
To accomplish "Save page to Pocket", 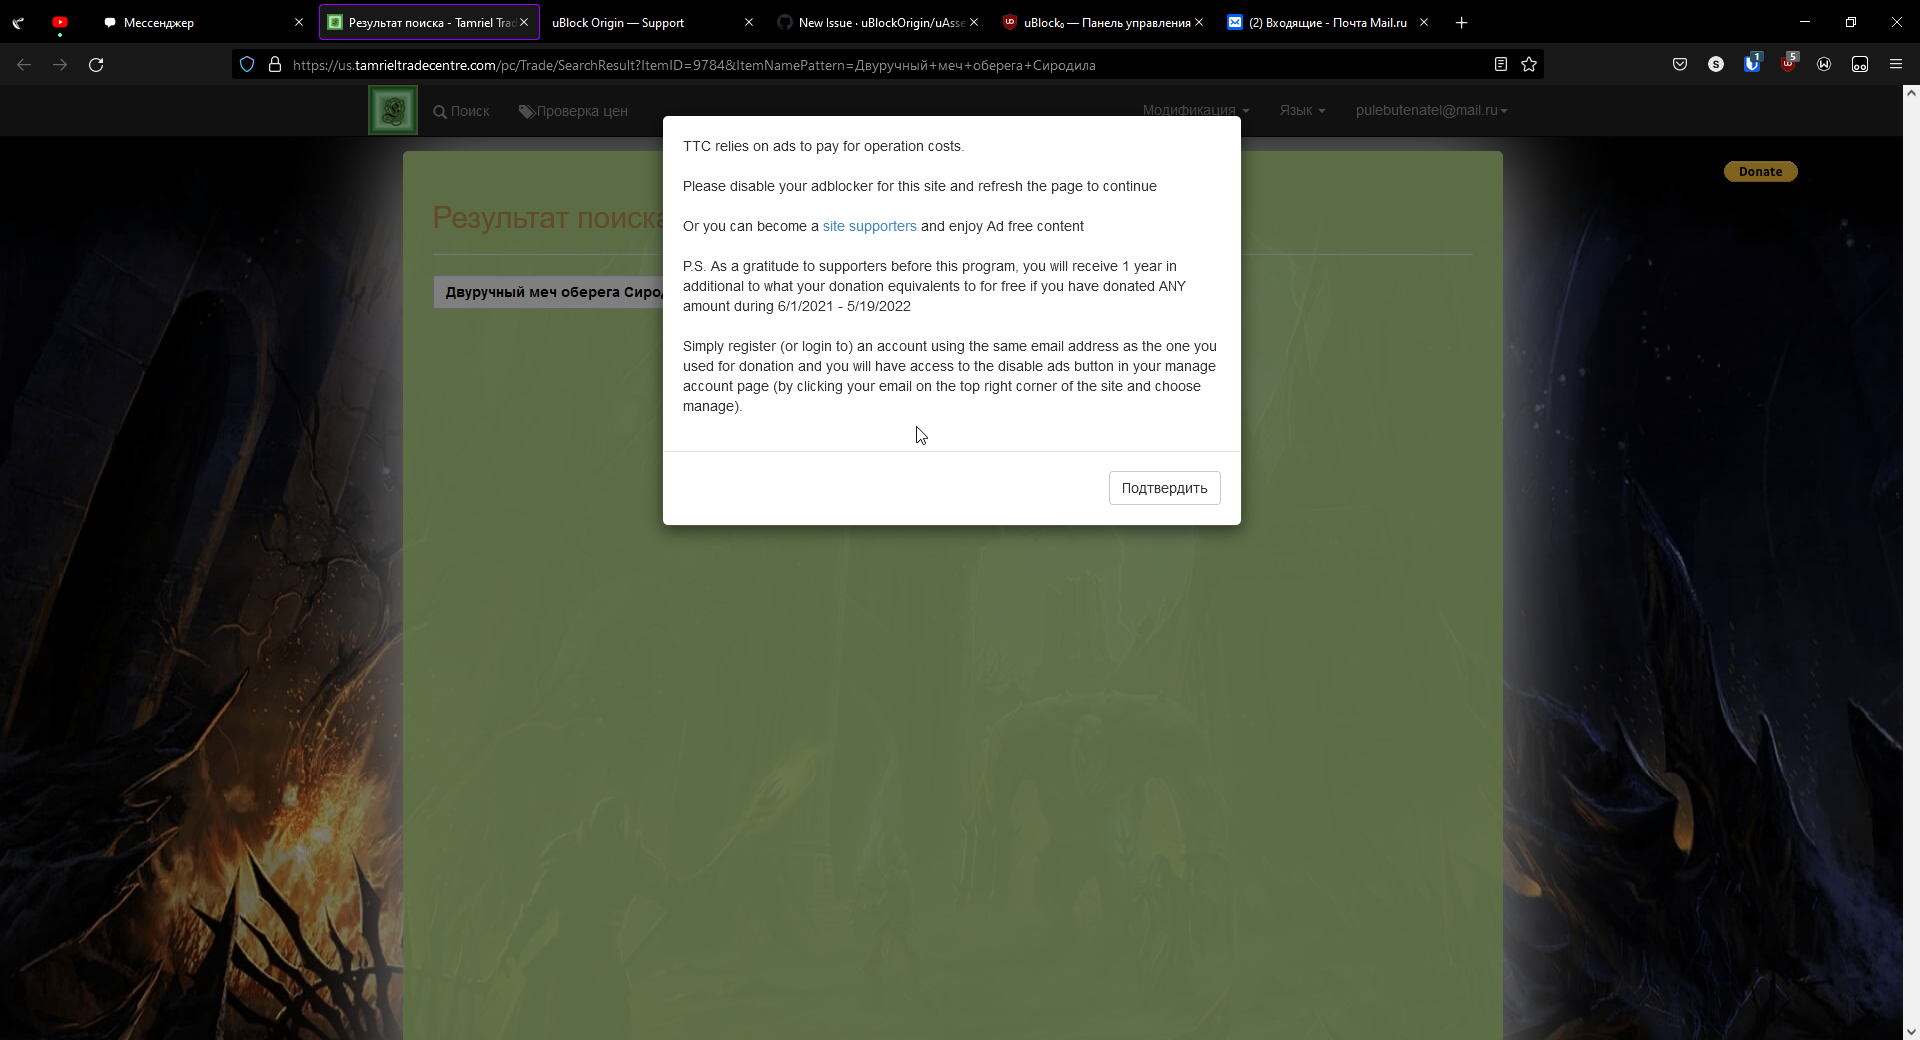I will [x=1679, y=64].
